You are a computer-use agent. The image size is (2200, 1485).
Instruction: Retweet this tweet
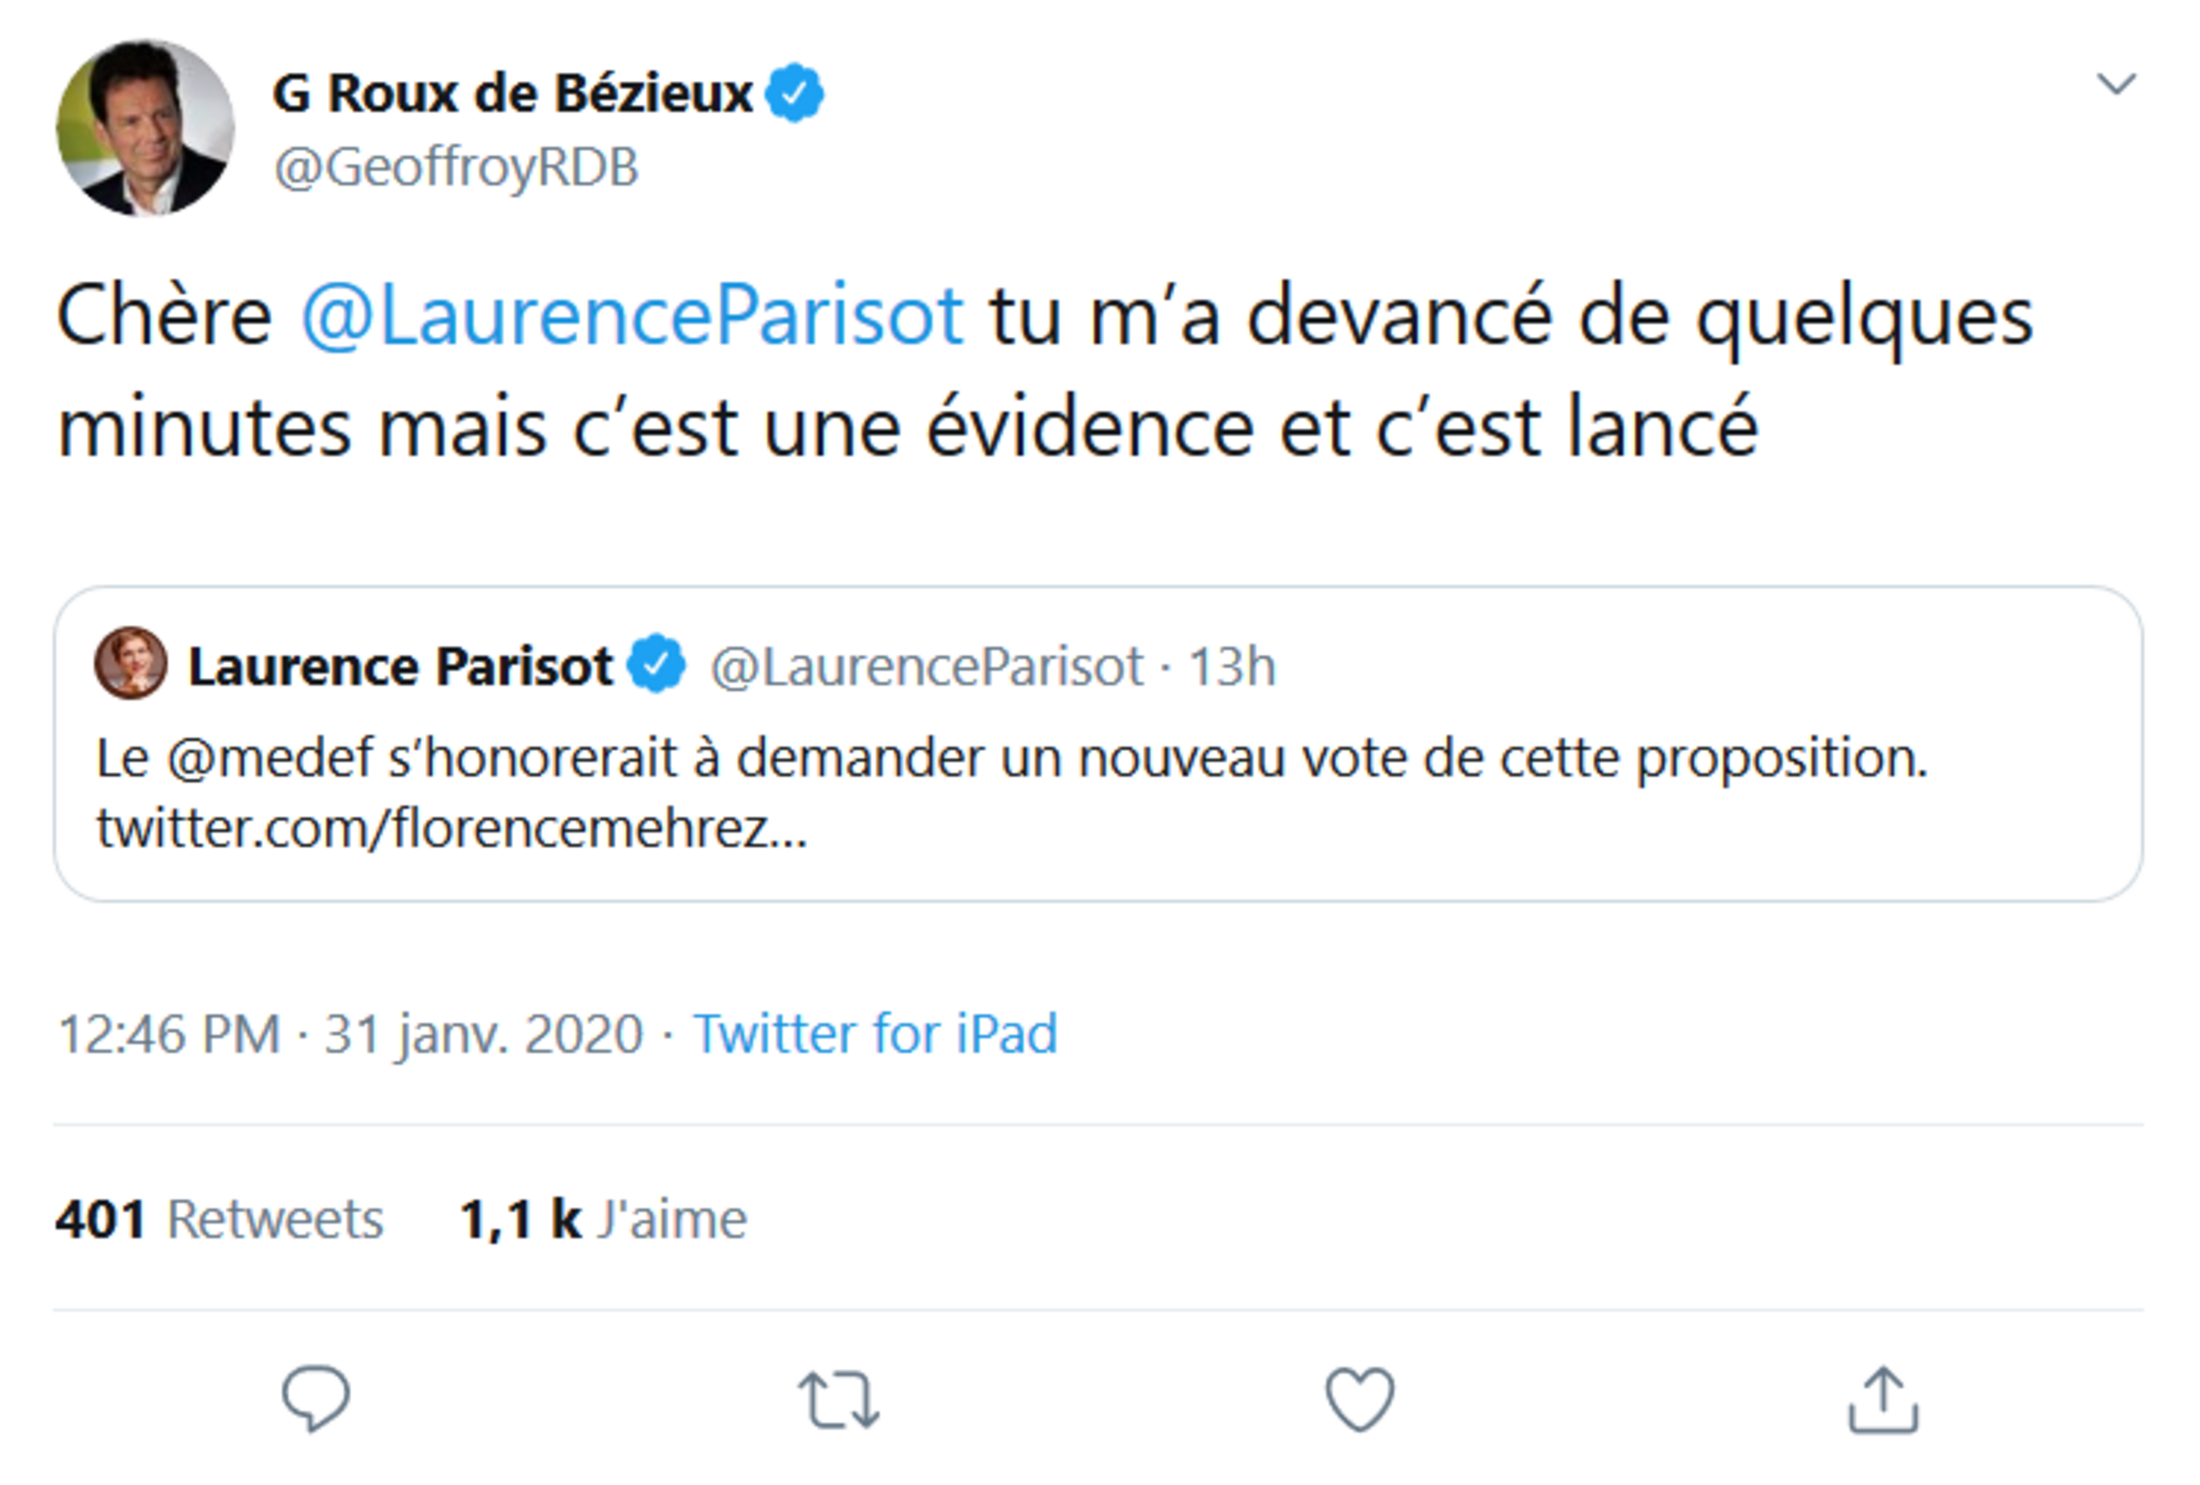[x=838, y=1399]
